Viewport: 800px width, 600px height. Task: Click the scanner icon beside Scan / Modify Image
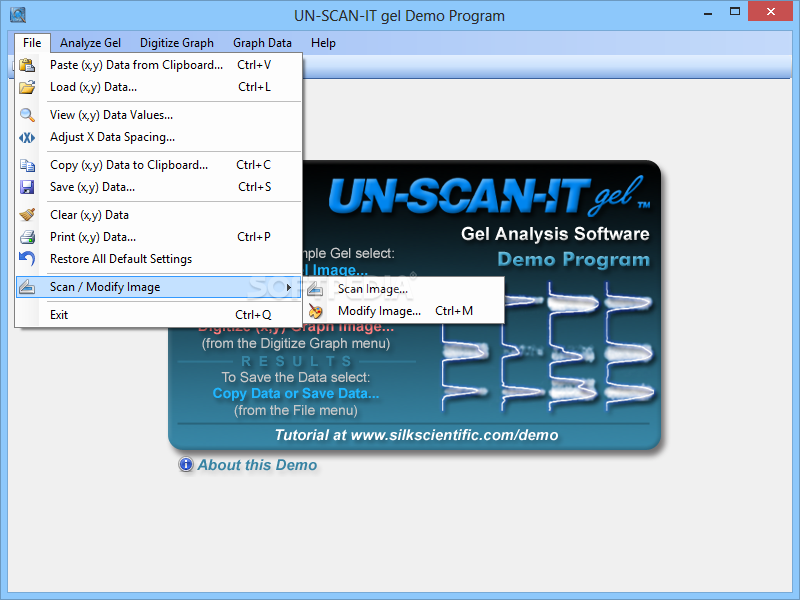(27, 287)
